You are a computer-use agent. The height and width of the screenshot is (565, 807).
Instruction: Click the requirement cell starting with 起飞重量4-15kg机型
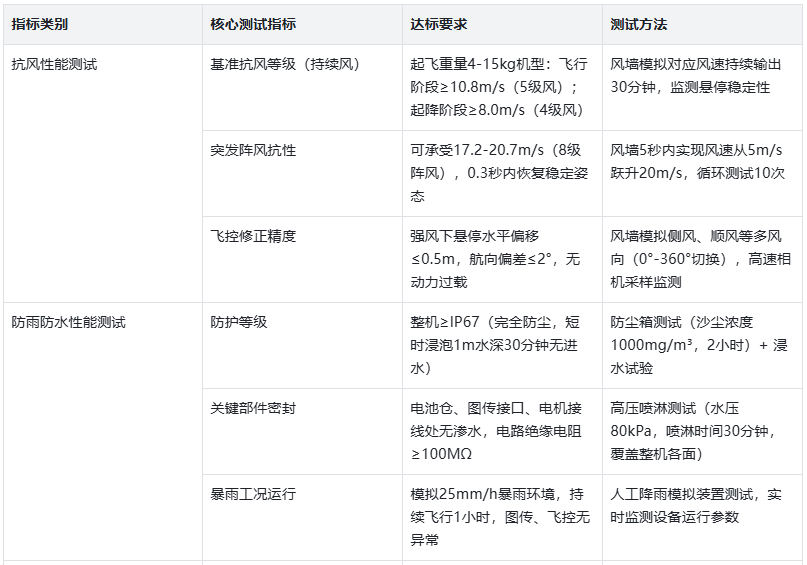(x=500, y=87)
